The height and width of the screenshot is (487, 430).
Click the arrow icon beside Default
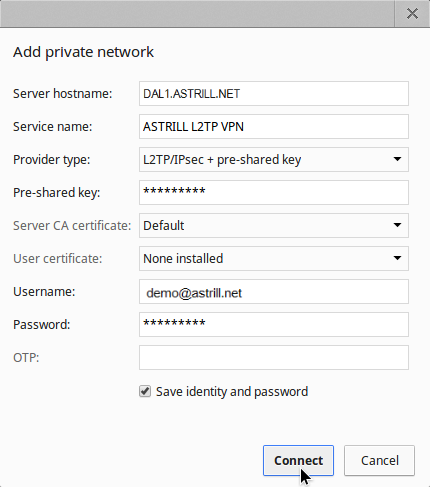pyautogui.click(x=397, y=225)
